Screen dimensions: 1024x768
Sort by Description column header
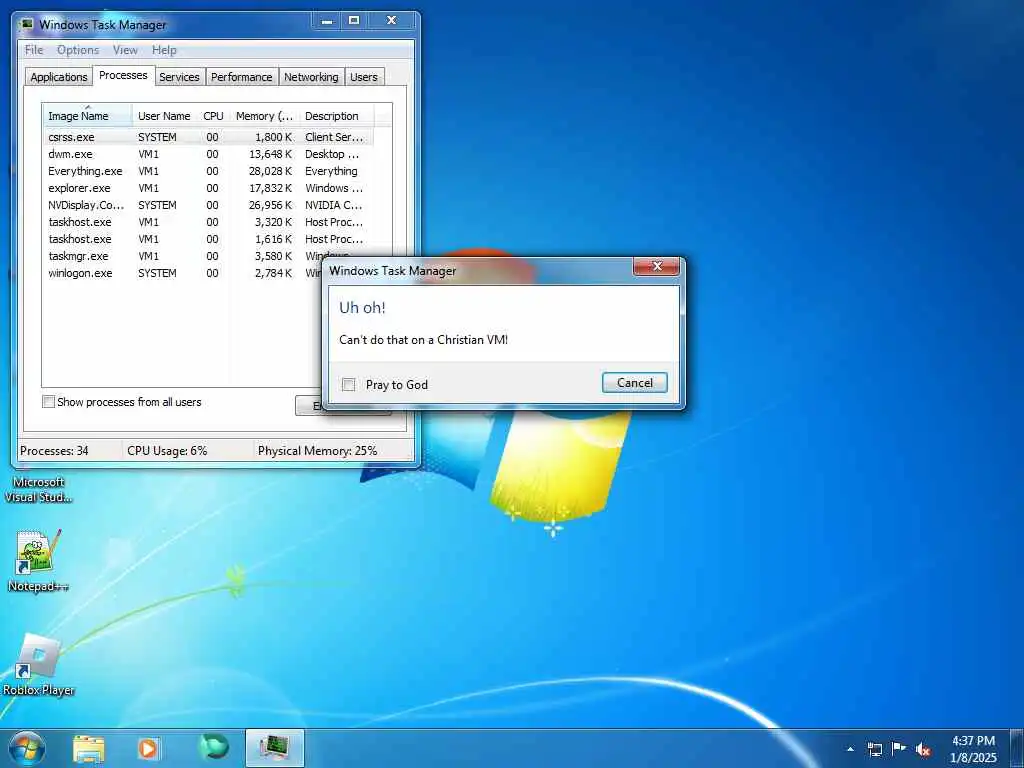coord(336,116)
